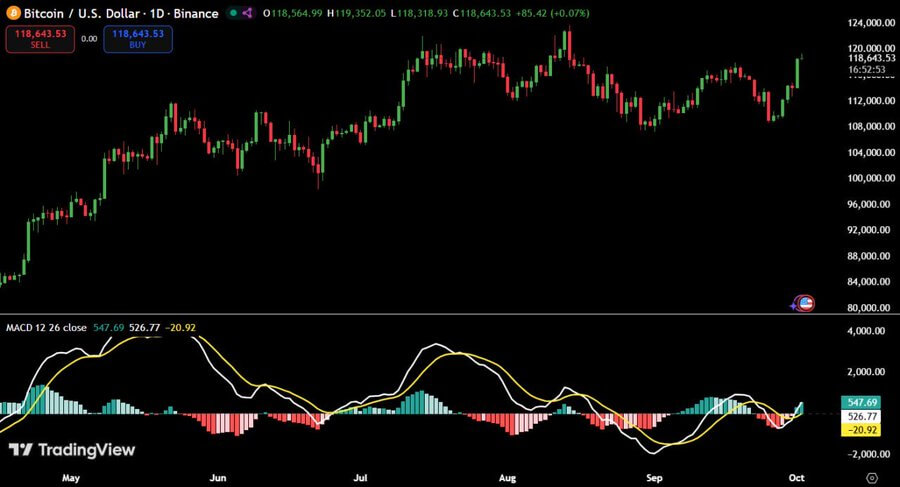The height and width of the screenshot is (487, 900).
Task: Click the green market status dot
Action: pos(233,13)
